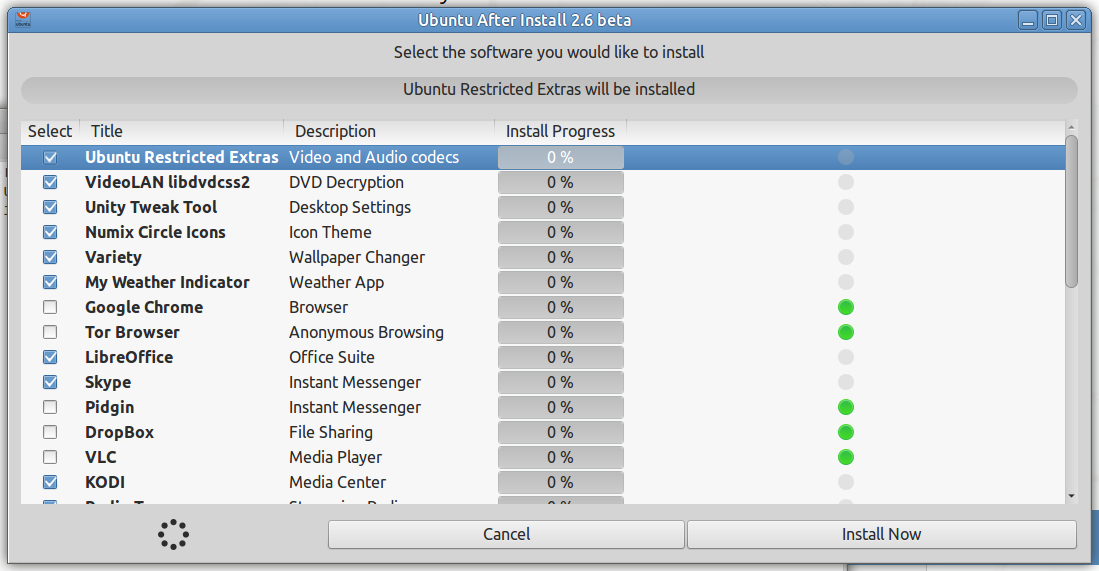Click the Install Now button

(x=882, y=535)
